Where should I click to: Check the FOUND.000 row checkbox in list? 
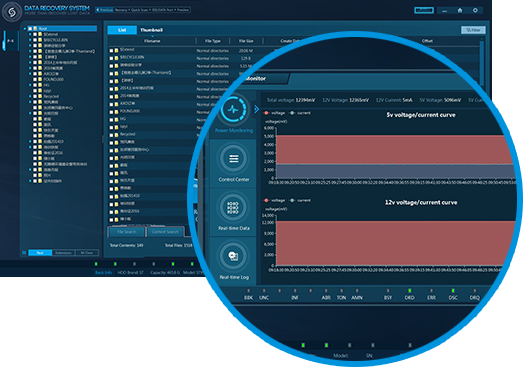[x=111, y=112]
